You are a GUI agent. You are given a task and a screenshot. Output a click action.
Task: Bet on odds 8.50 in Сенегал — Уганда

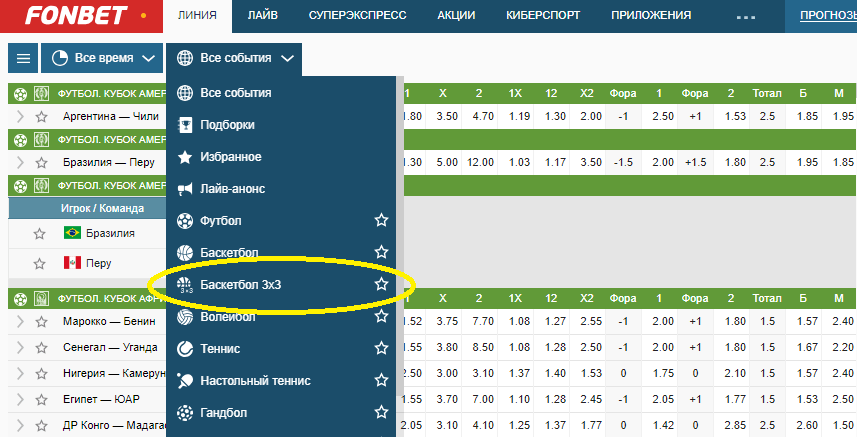point(483,347)
